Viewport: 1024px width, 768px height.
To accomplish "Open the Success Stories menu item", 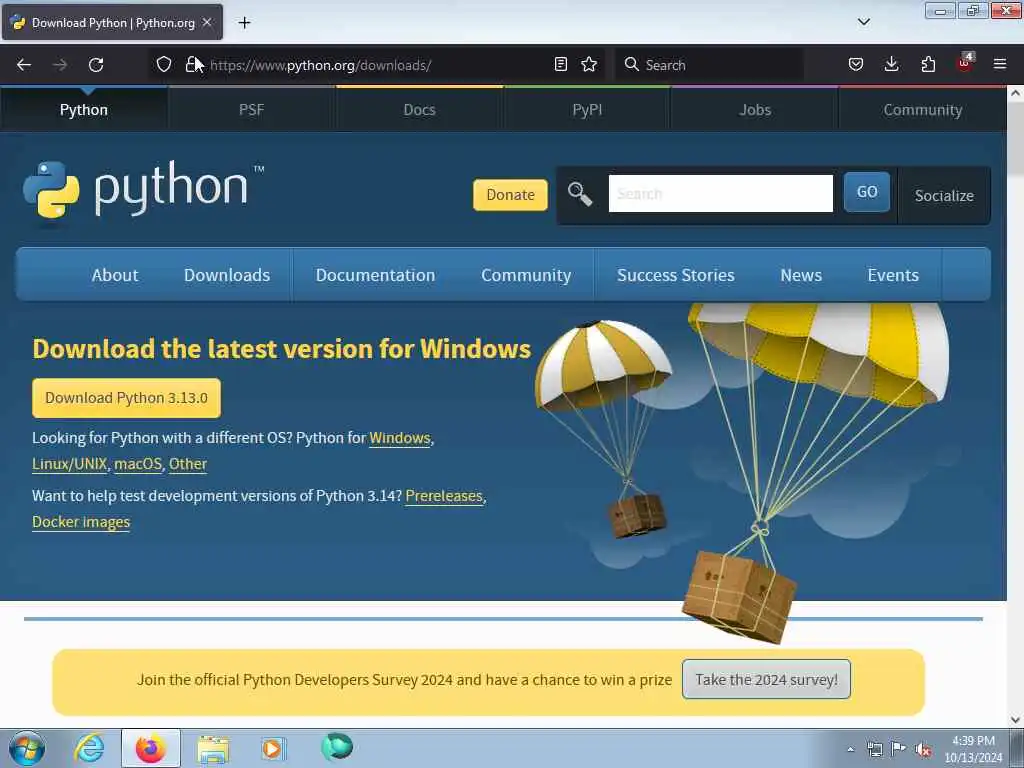I will (676, 275).
